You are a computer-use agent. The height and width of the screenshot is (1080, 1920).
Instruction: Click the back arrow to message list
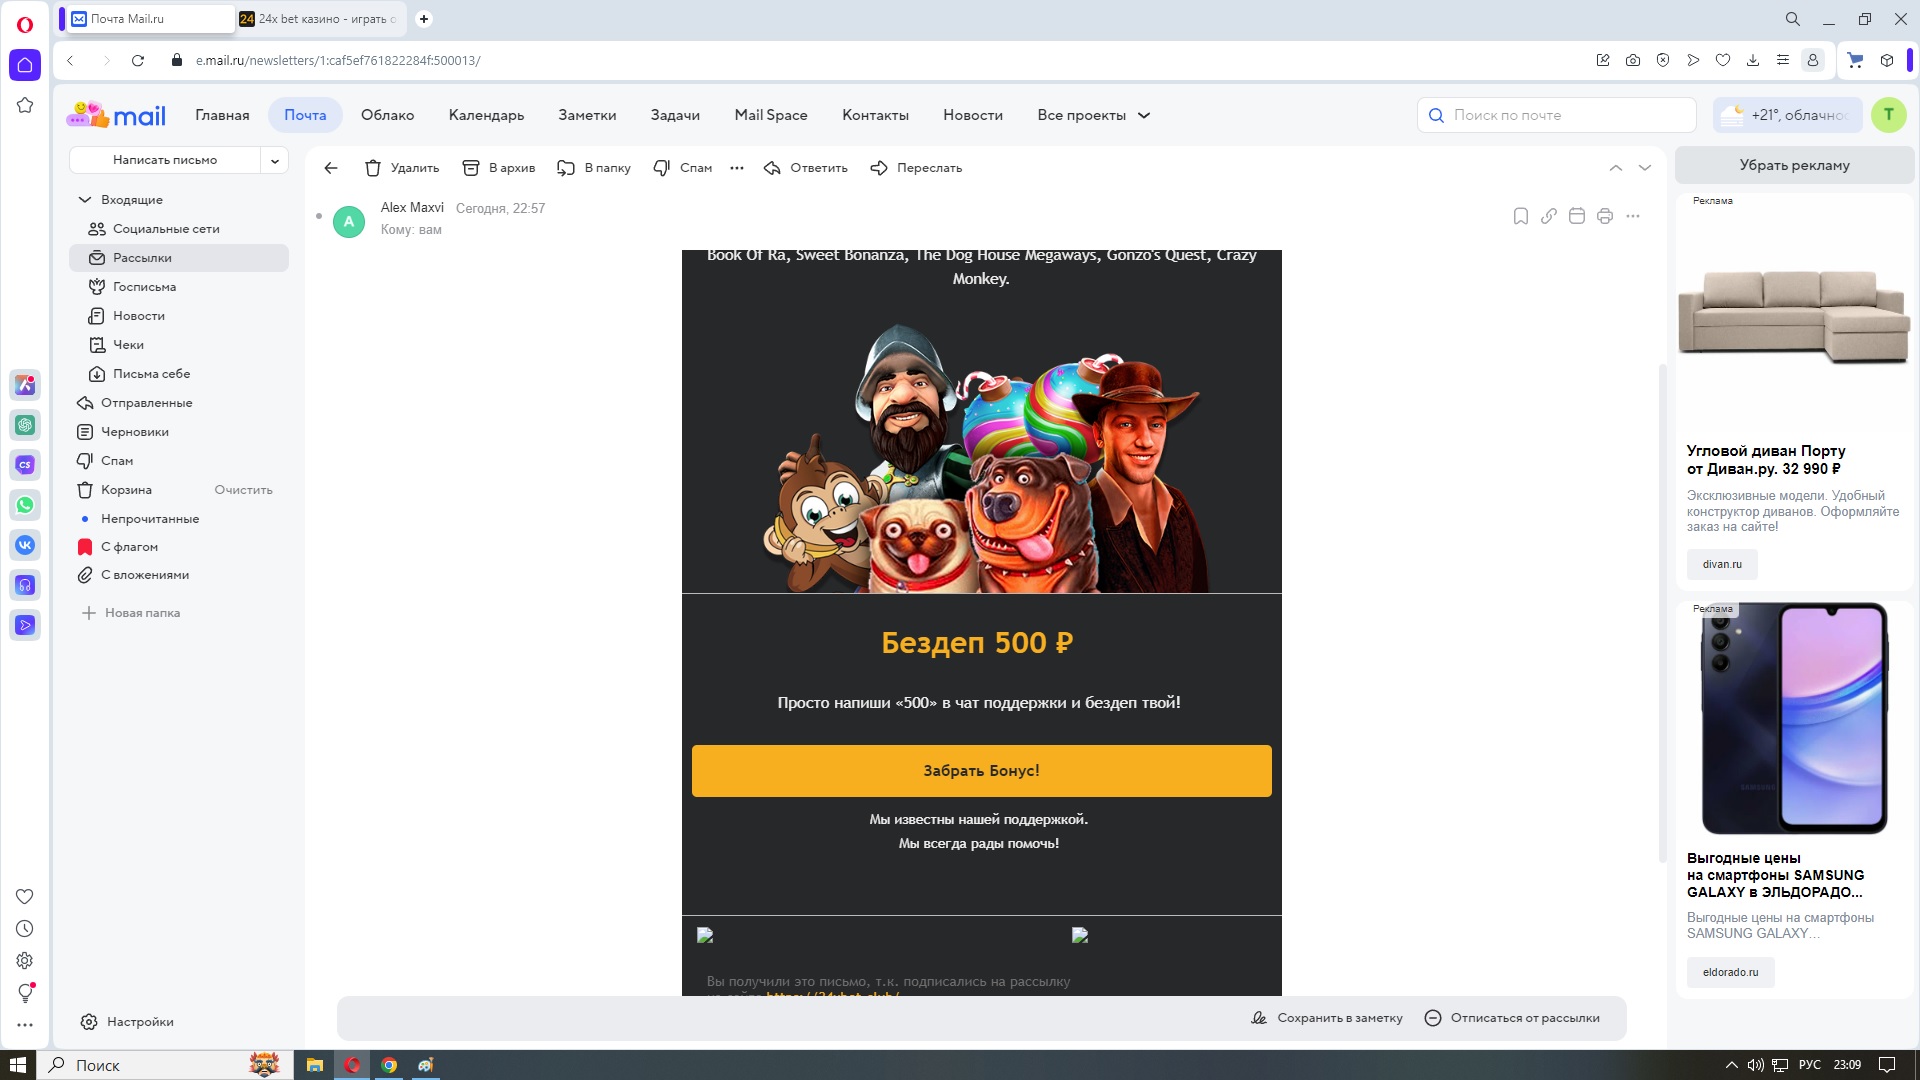(331, 168)
